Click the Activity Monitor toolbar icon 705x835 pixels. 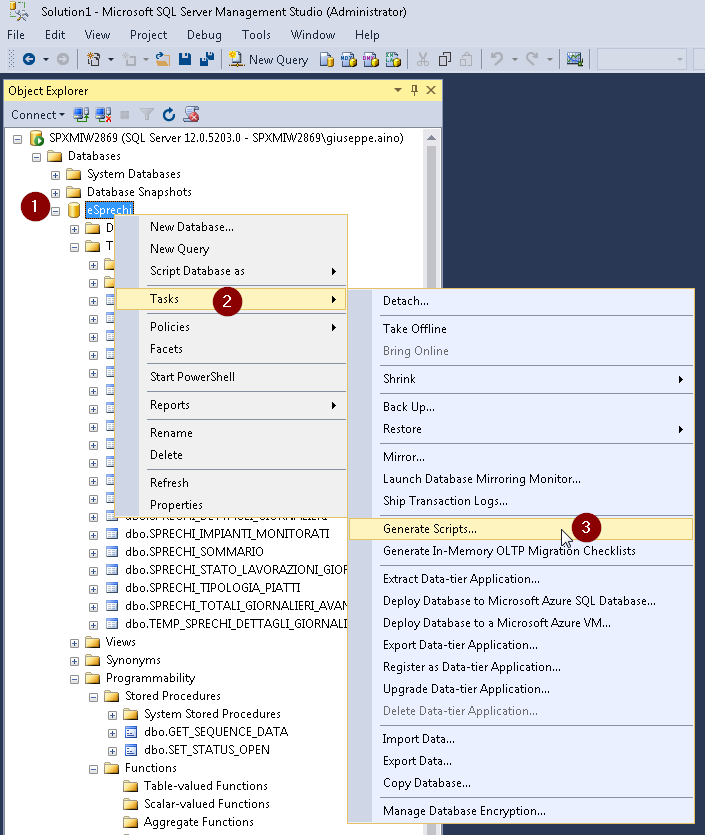[574, 60]
